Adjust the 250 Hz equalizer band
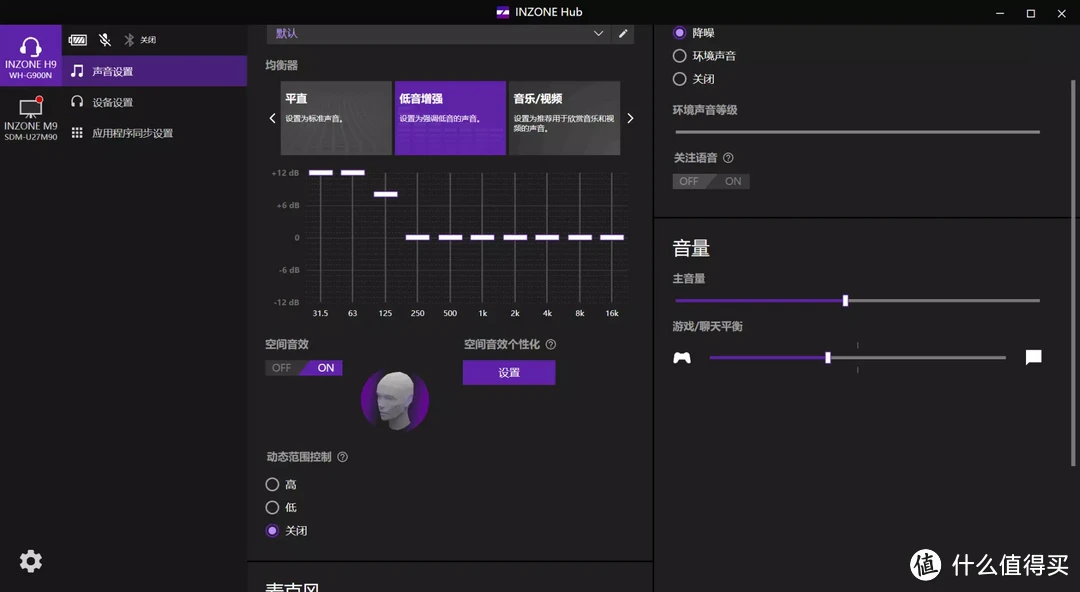 click(417, 237)
